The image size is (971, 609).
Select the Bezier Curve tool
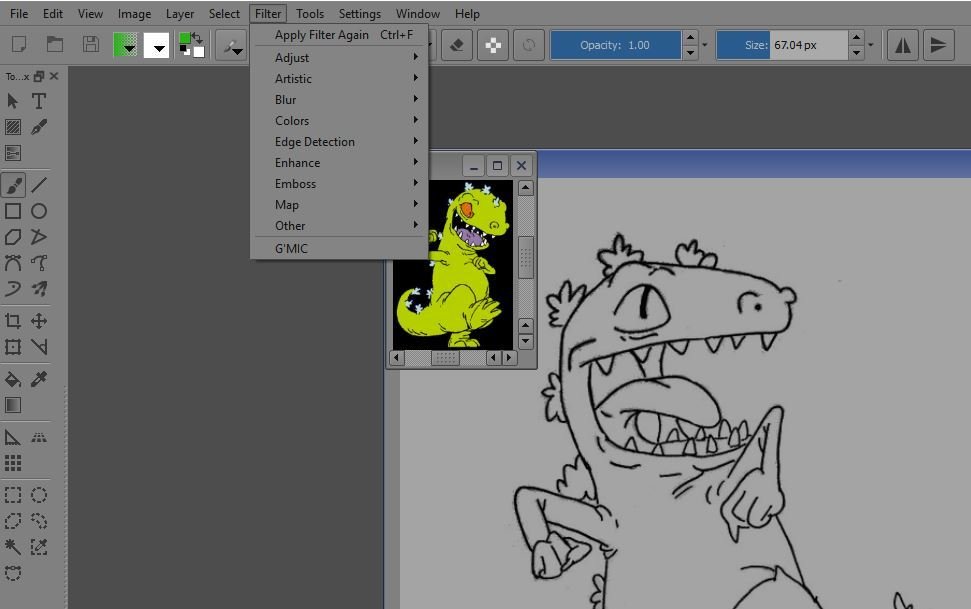click(12, 263)
